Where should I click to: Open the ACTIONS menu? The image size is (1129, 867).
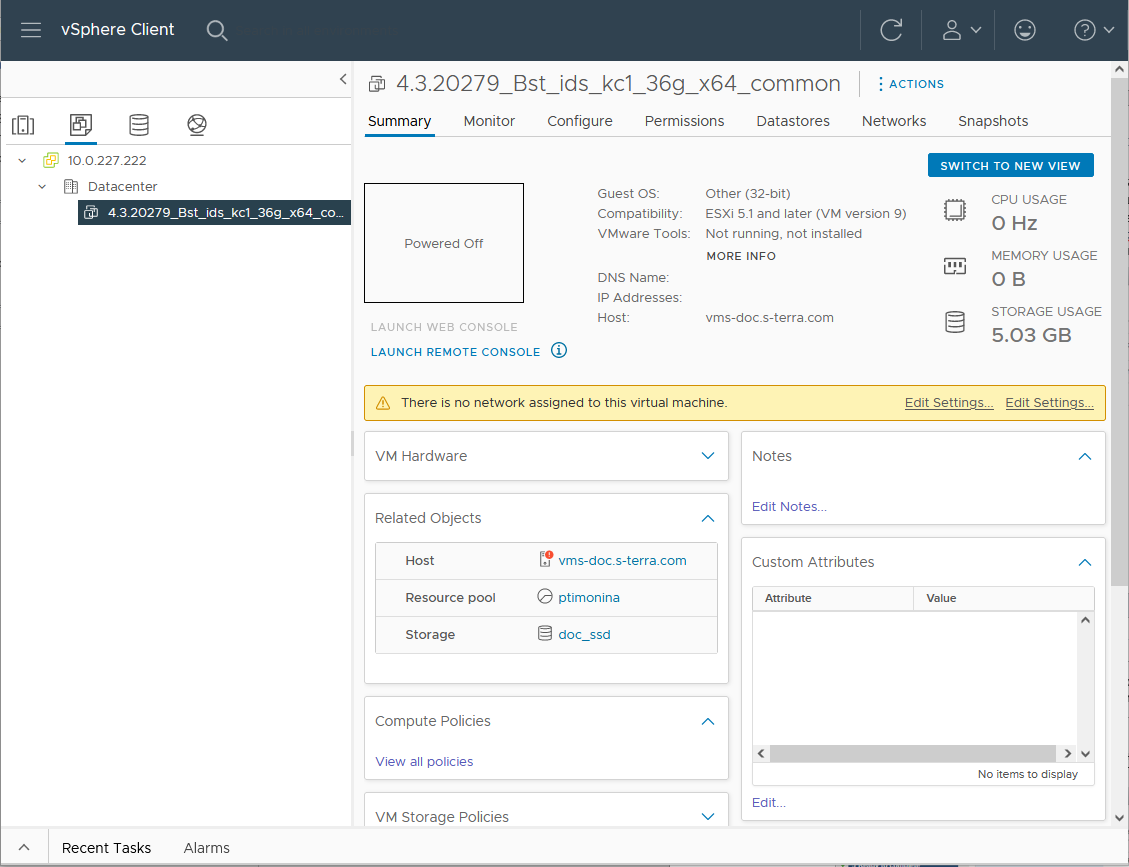pyautogui.click(x=910, y=84)
